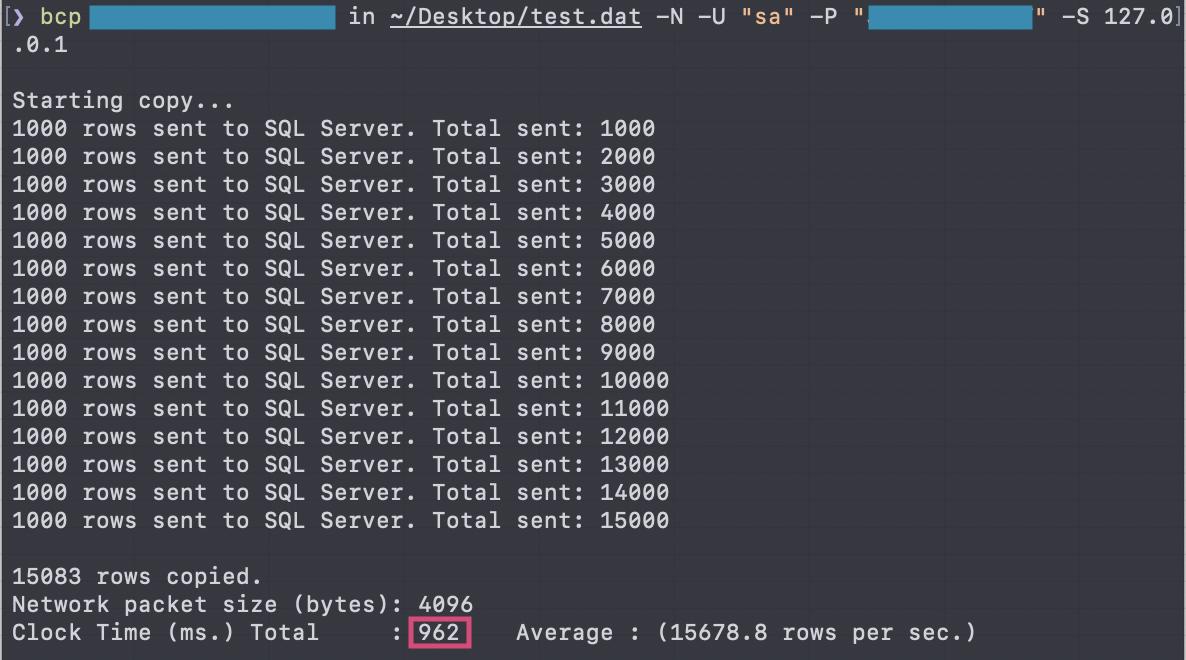Screen dimensions: 1186x660
Task: Click the '15083 rows copied.' line
Action: 137,577
